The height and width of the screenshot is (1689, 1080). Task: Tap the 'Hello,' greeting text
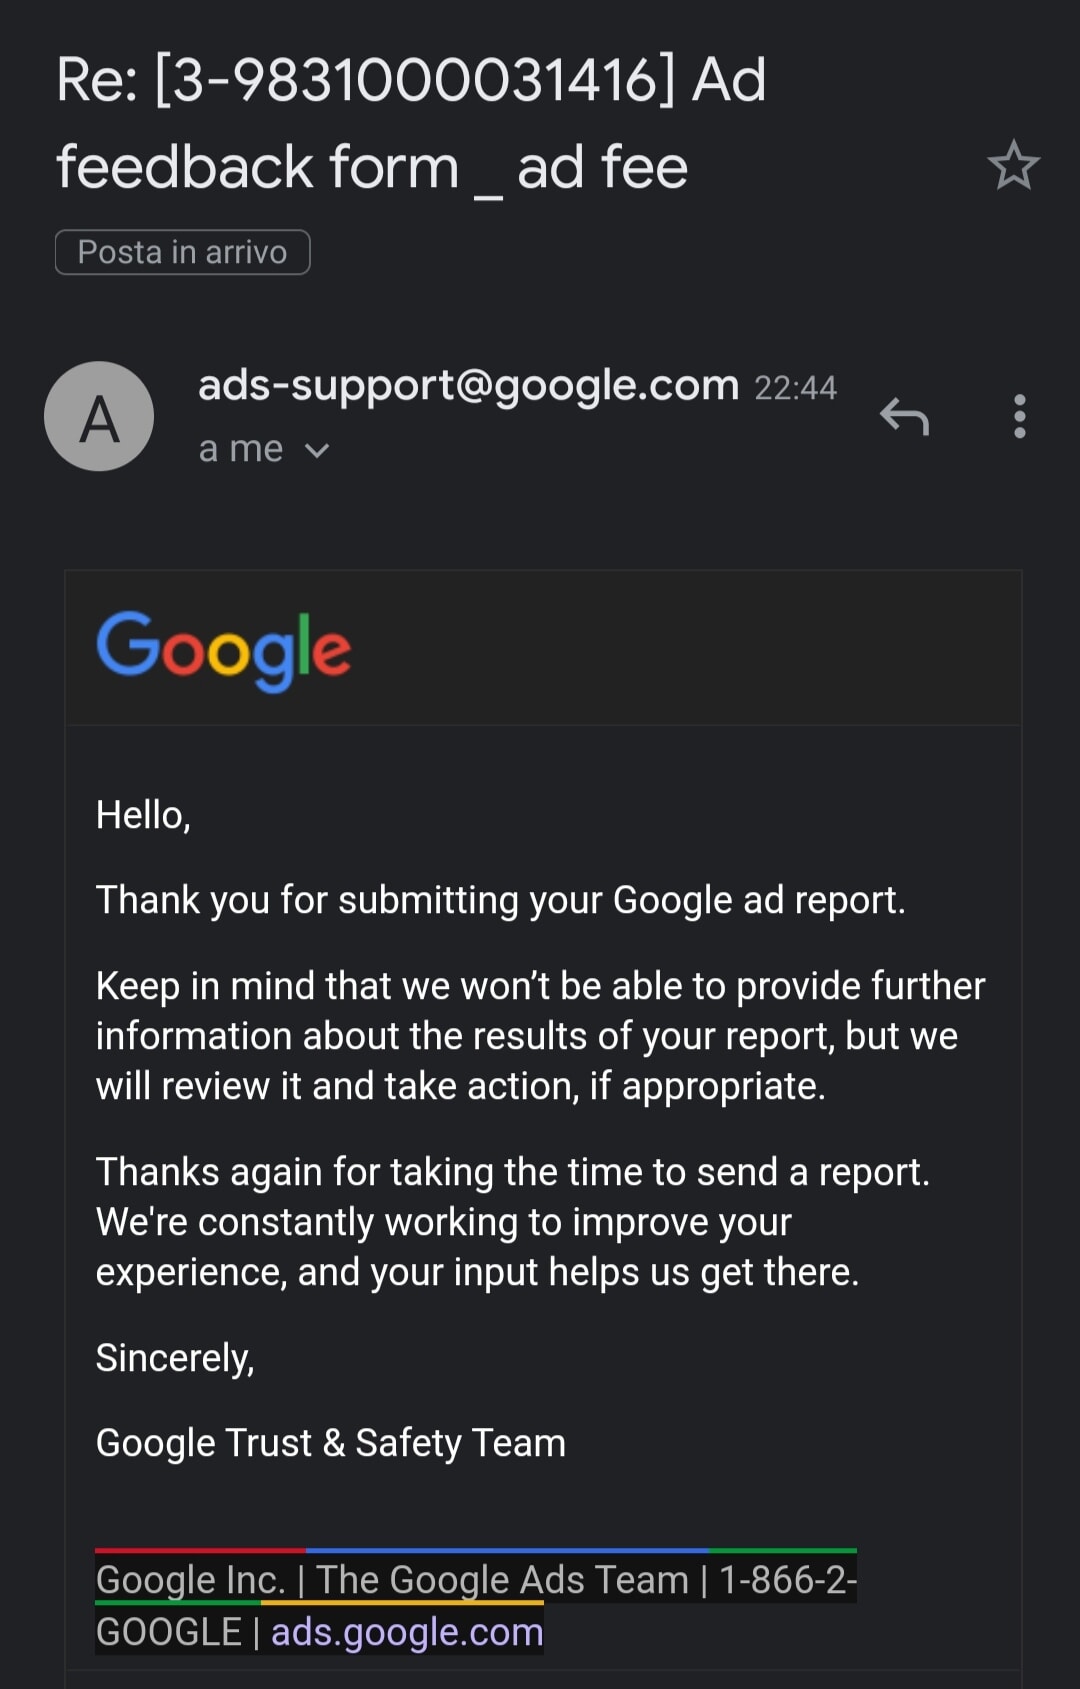click(x=143, y=815)
